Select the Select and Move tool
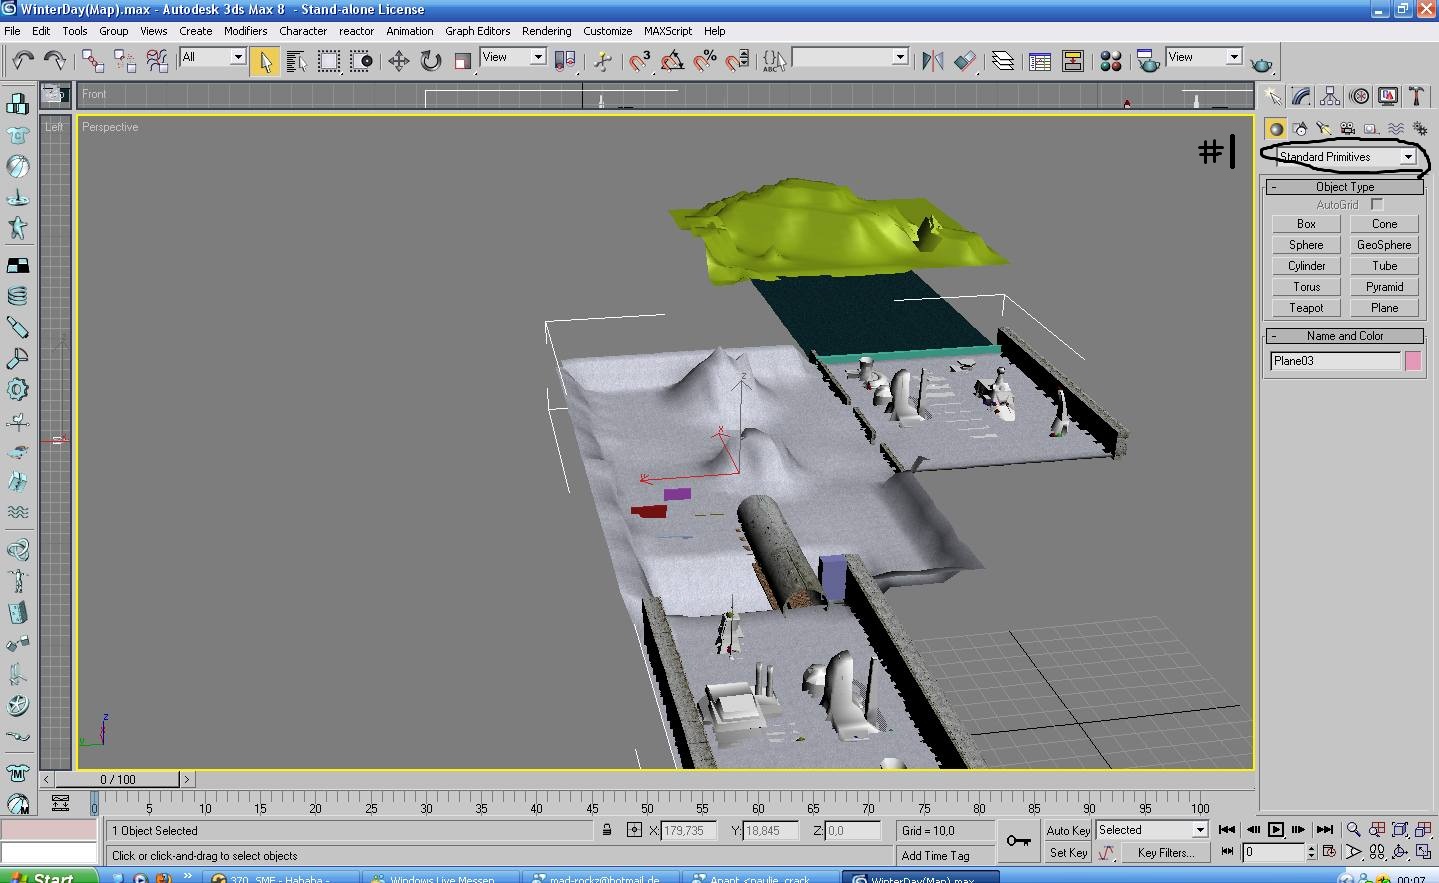The image size is (1439, 883). [x=398, y=62]
